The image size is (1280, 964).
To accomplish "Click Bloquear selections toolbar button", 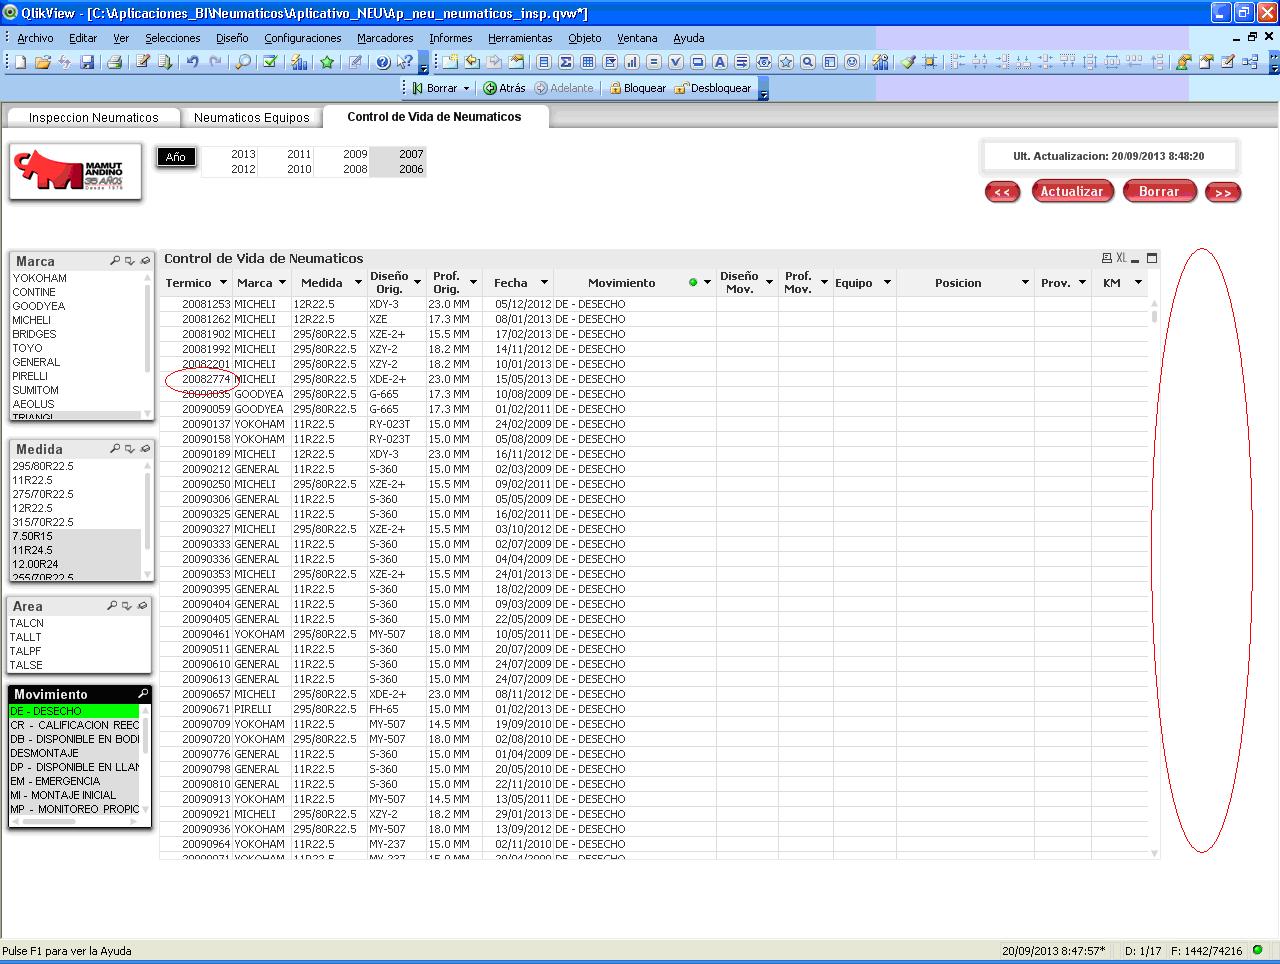I will pos(637,88).
